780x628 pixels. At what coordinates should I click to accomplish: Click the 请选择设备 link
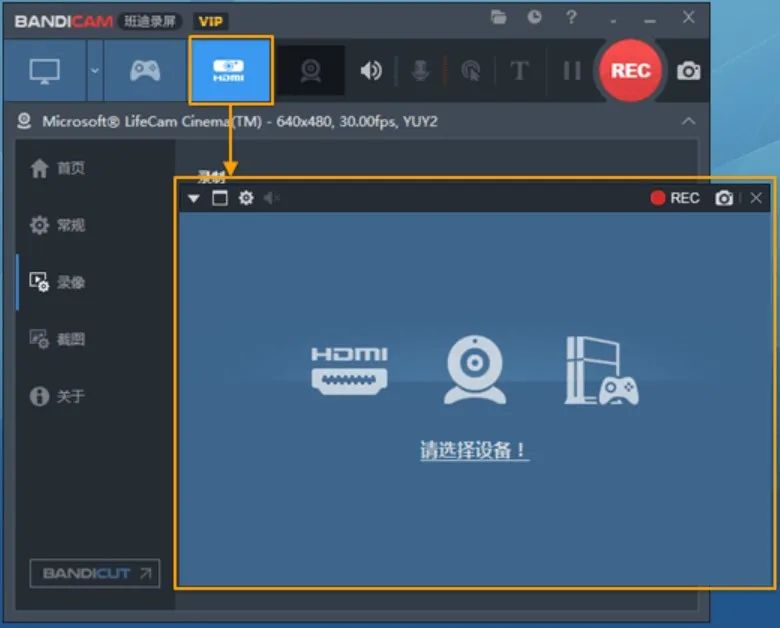474,451
